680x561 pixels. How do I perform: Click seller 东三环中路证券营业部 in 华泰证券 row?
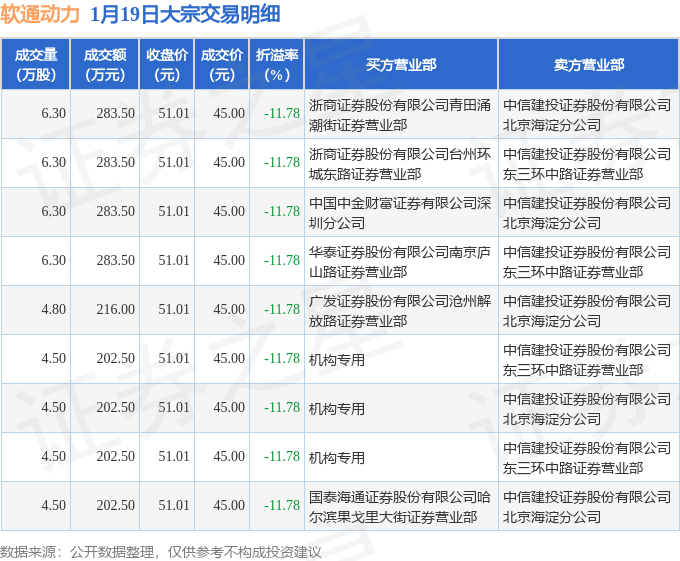click(587, 262)
